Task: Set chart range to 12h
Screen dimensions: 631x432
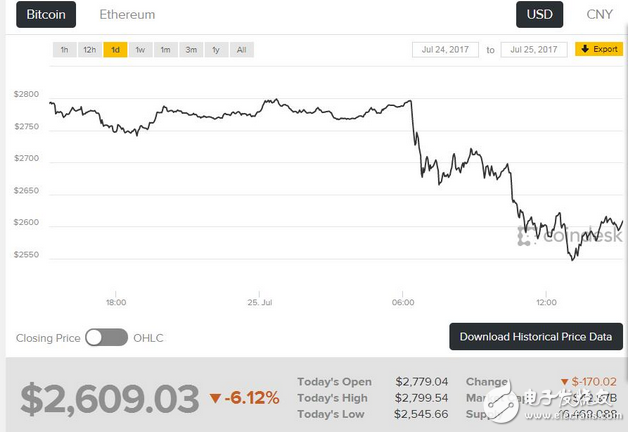Action: pyautogui.click(x=90, y=49)
